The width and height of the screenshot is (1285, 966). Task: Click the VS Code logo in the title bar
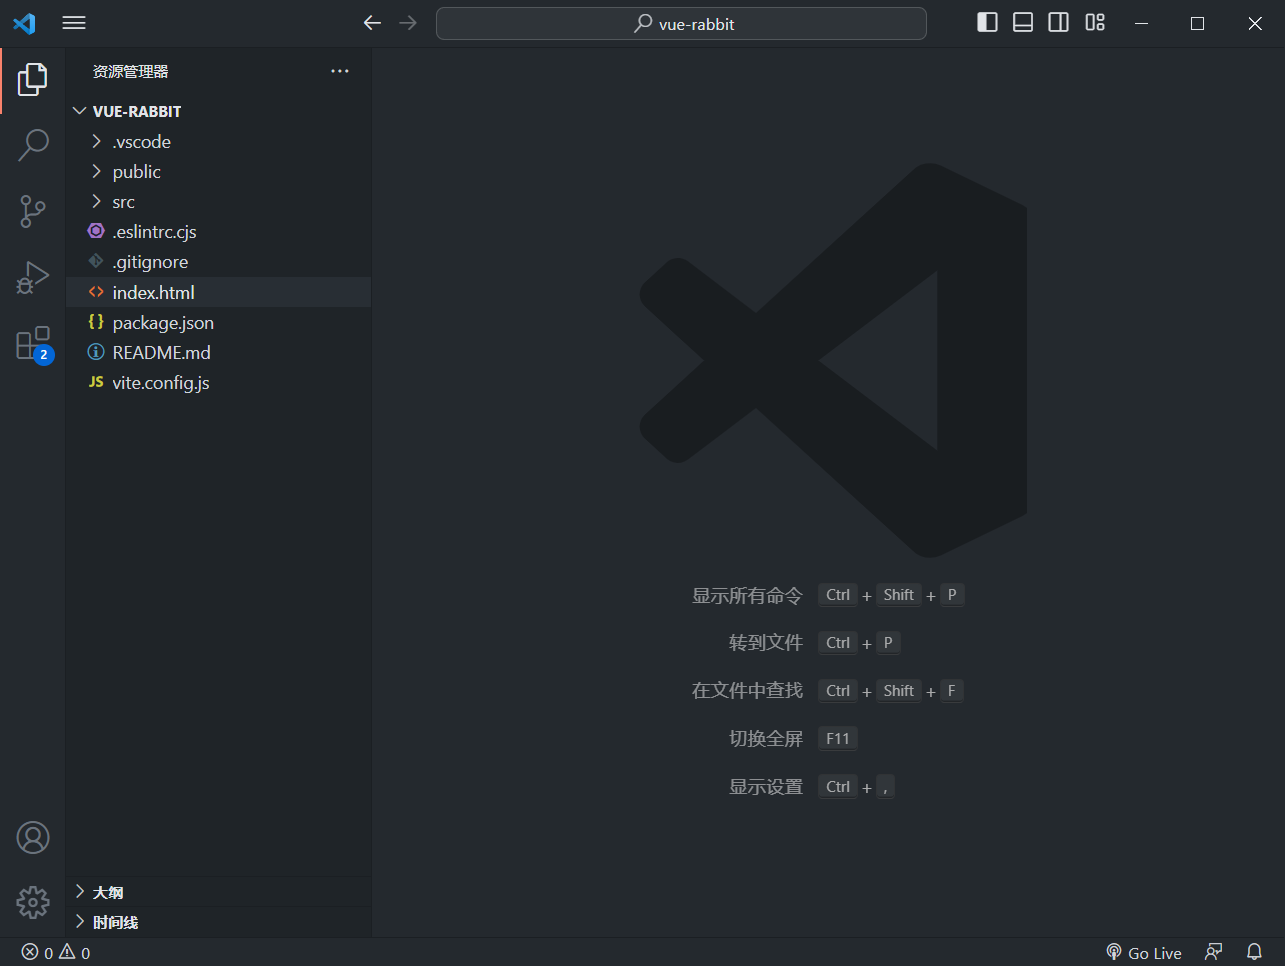(x=24, y=23)
